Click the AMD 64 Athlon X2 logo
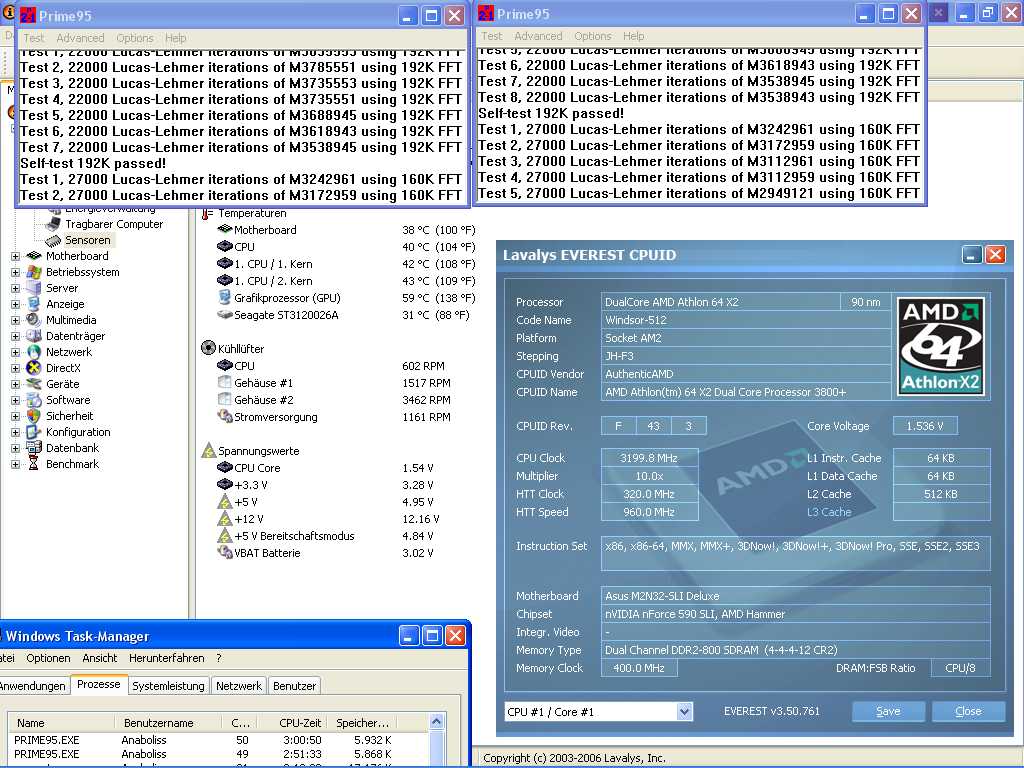Viewport: 1024px width, 768px height. point(941,346)
